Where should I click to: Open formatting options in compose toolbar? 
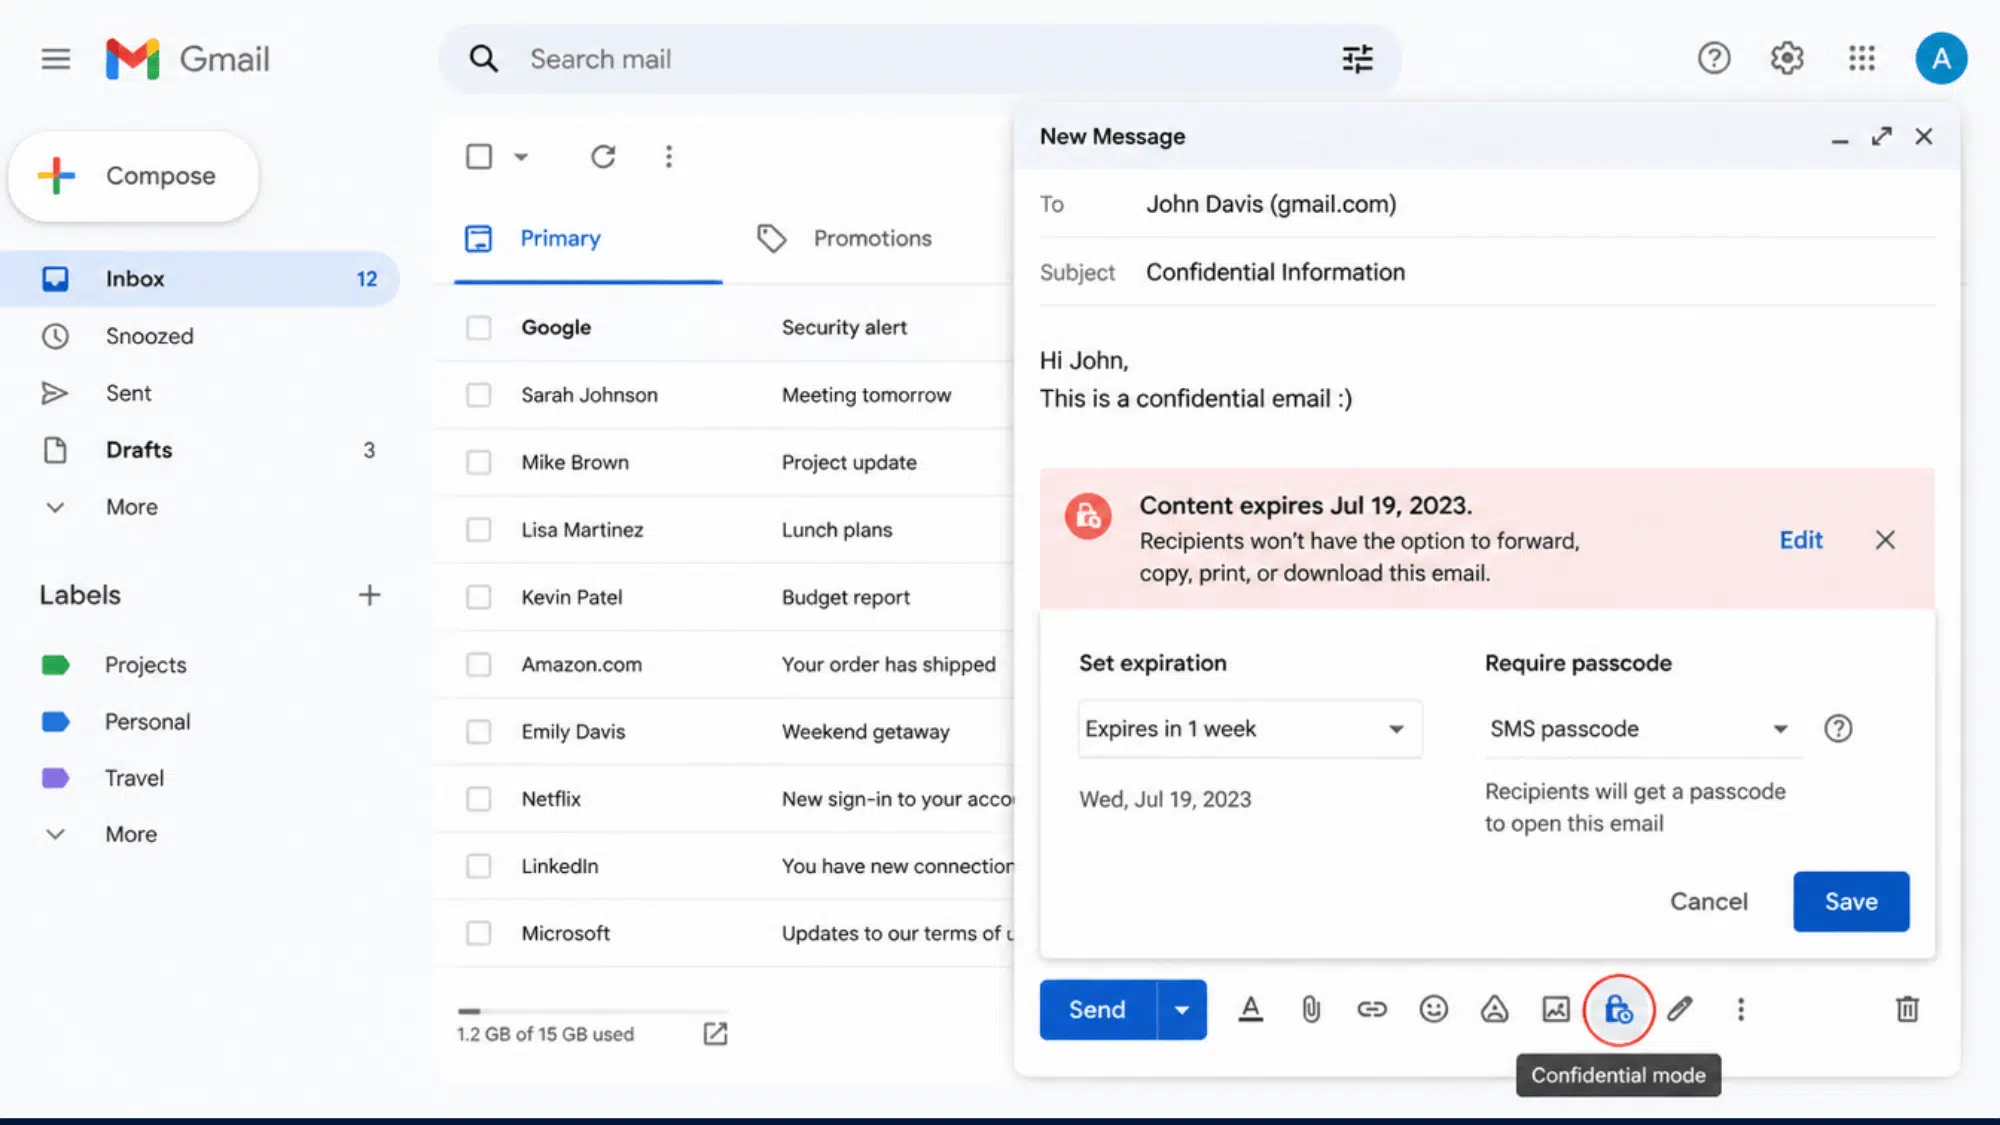click(x=1250, y=1010)
